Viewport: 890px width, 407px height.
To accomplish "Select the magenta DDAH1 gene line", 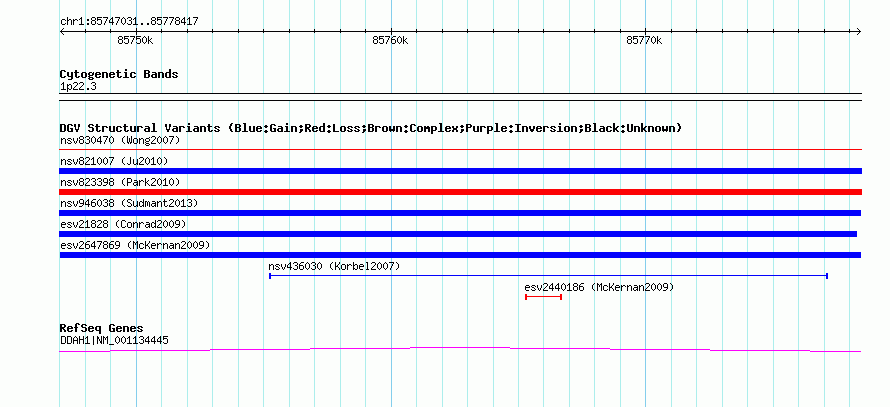I will coord(460,350).
